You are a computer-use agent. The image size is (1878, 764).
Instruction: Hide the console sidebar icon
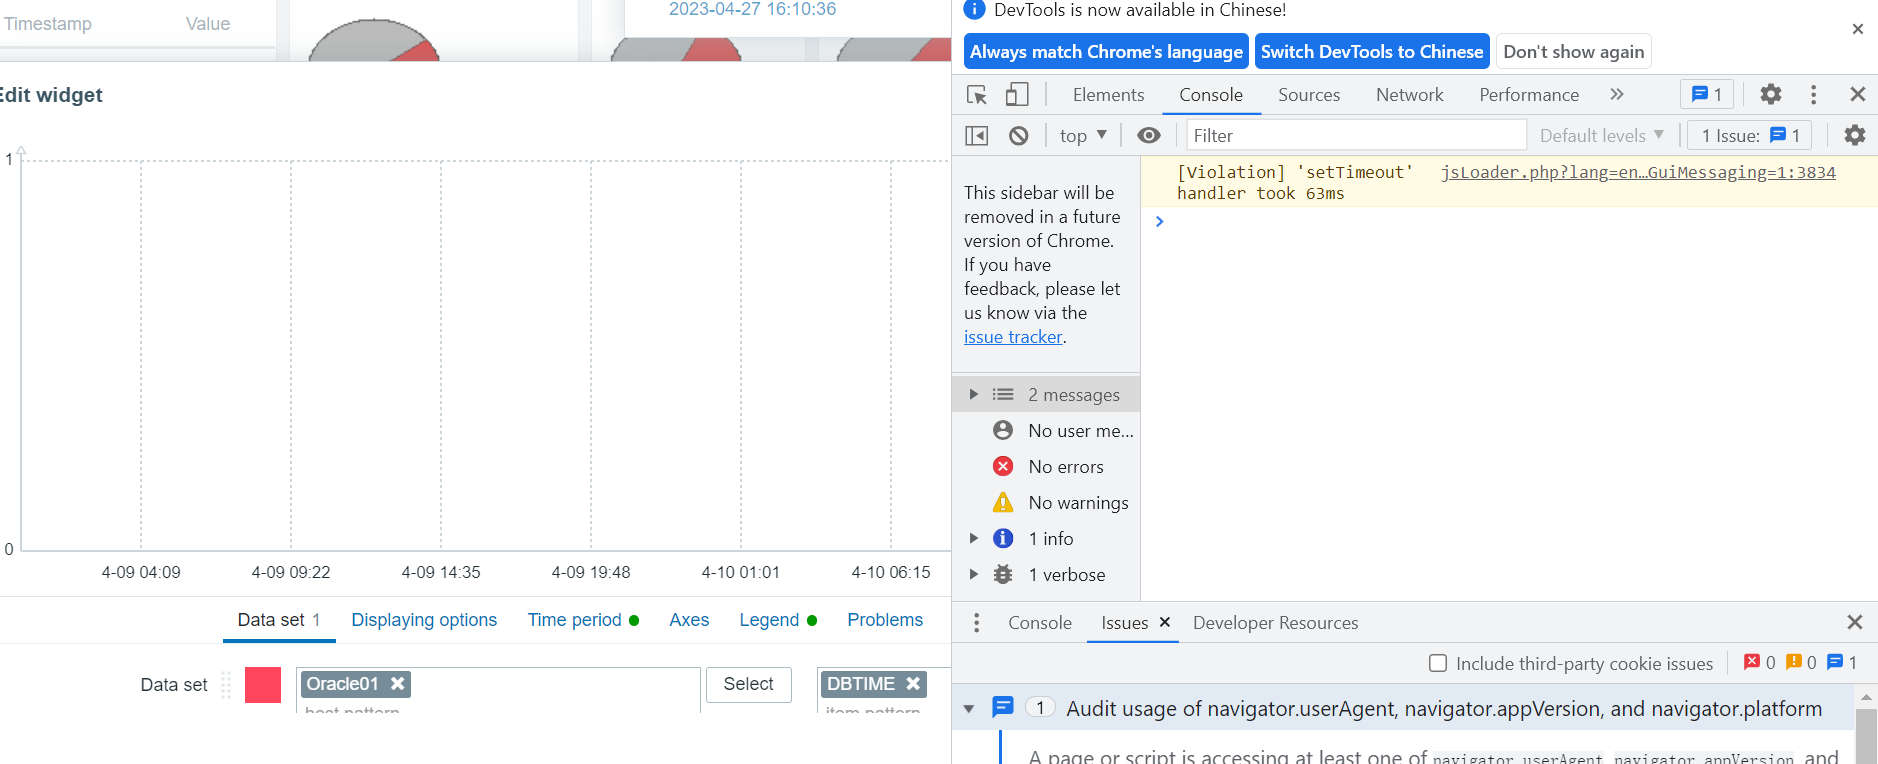(x=977, y=135)
